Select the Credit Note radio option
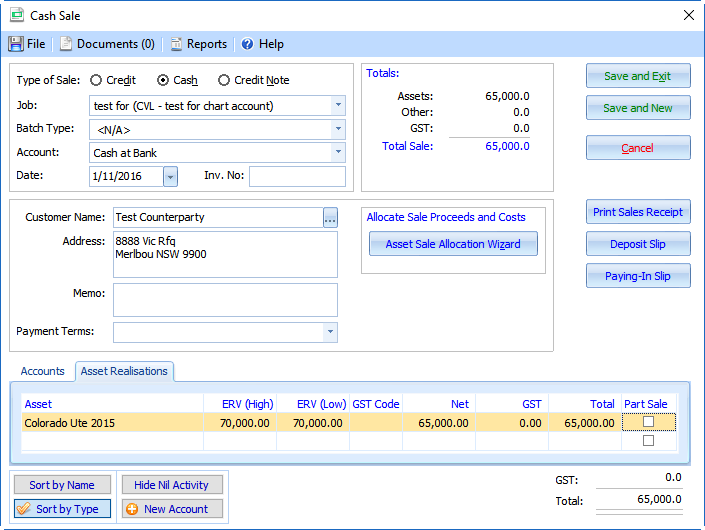This screenshot has width=705, height=530. click(x=224, y=80)
